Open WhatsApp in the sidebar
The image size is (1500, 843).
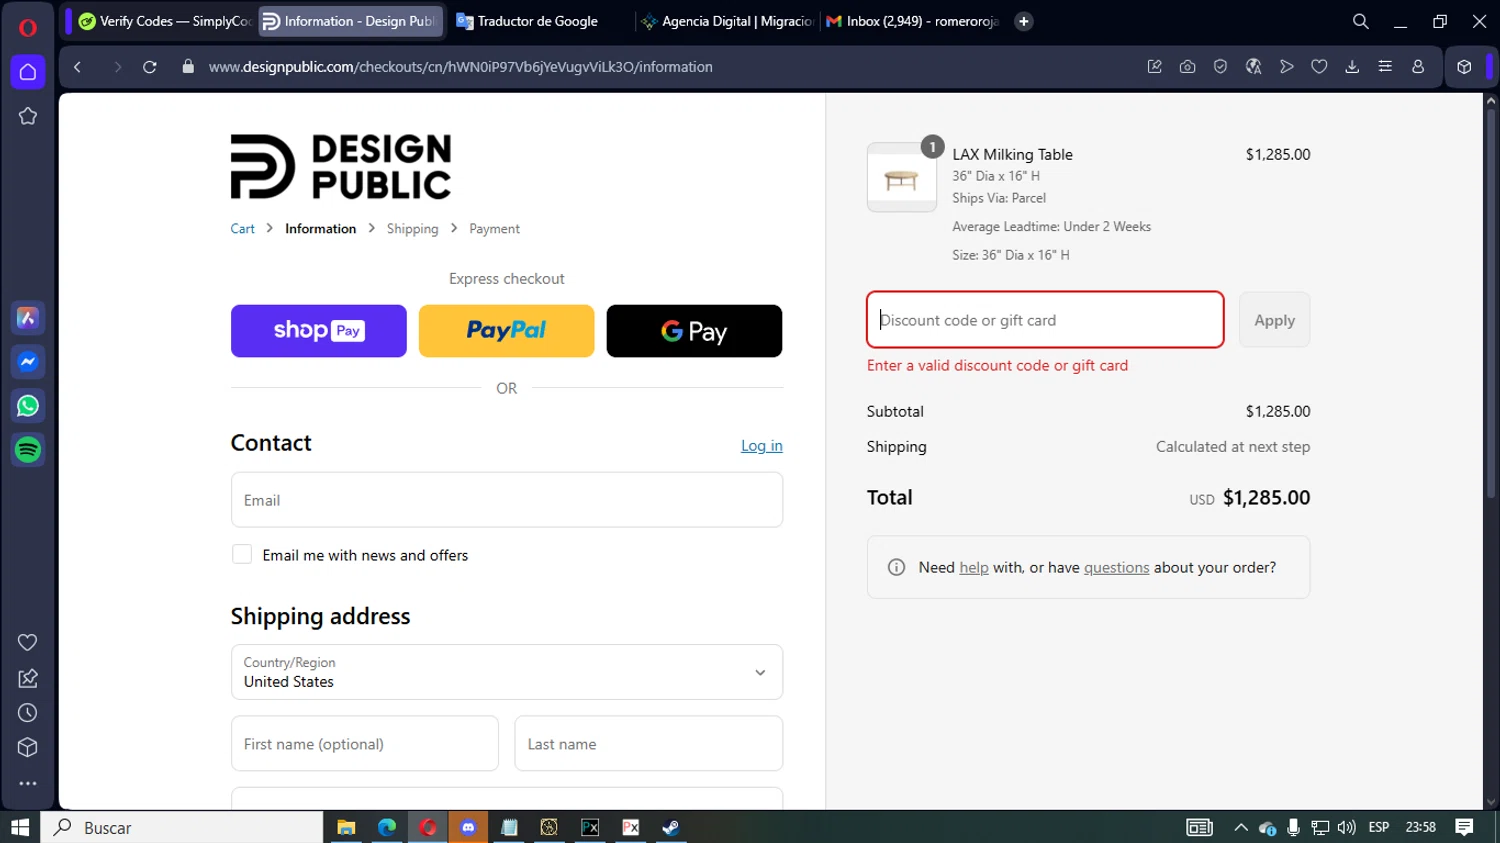28,406
